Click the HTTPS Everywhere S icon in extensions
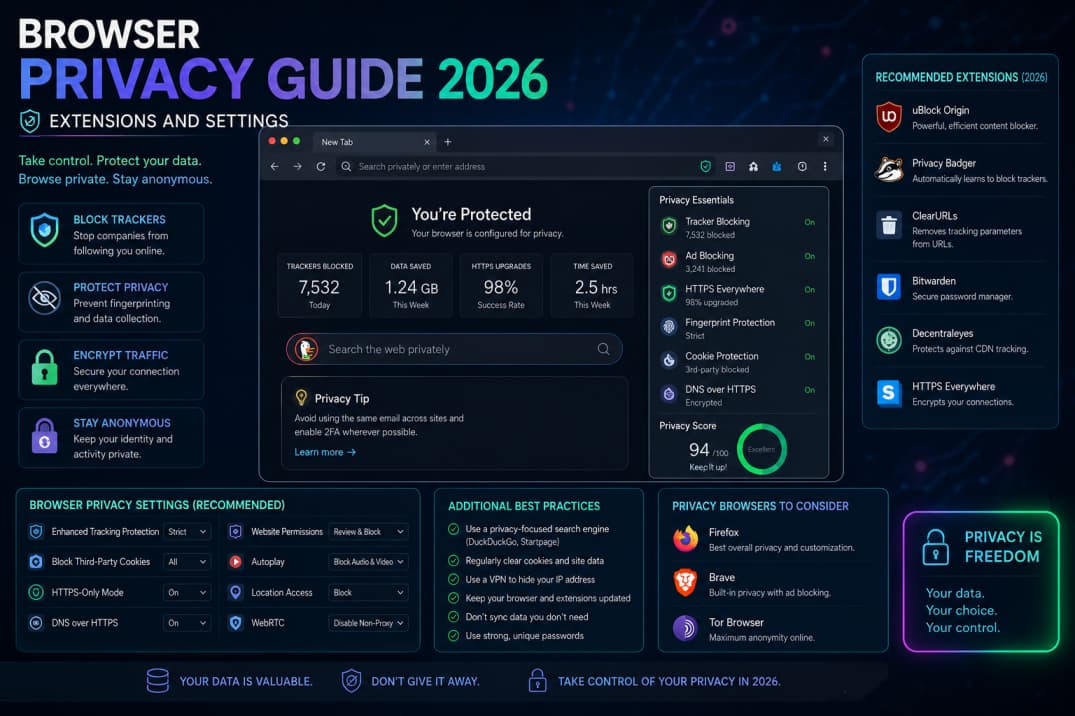This screenshot has height=716, width=1075. pos(889,393)
